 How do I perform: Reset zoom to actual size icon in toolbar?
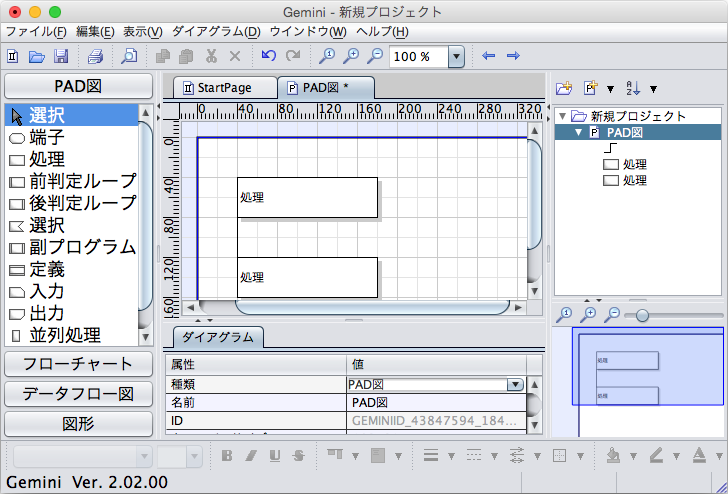pyautogui.click(x=327, y=56)
